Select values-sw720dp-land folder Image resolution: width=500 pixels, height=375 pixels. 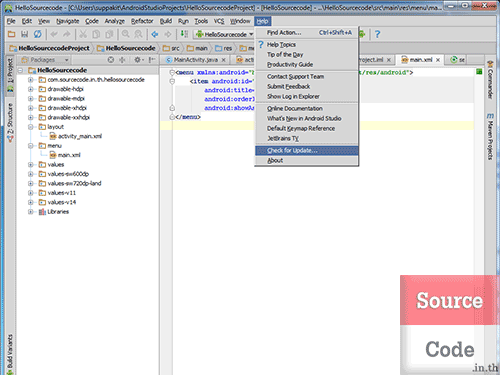tap(70, 183)
